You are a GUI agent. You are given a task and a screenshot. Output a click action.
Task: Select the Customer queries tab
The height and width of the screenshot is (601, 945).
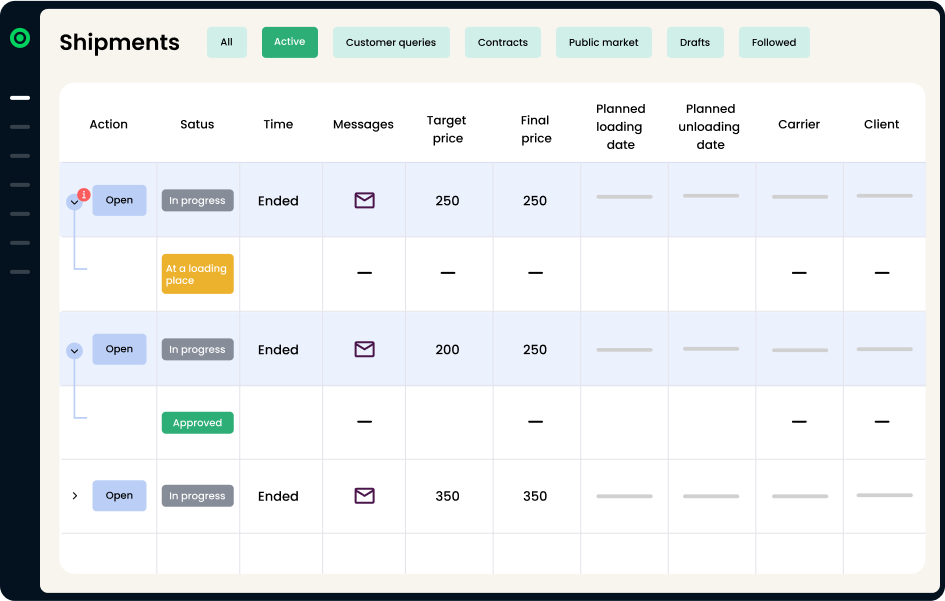tap(391, 42)
